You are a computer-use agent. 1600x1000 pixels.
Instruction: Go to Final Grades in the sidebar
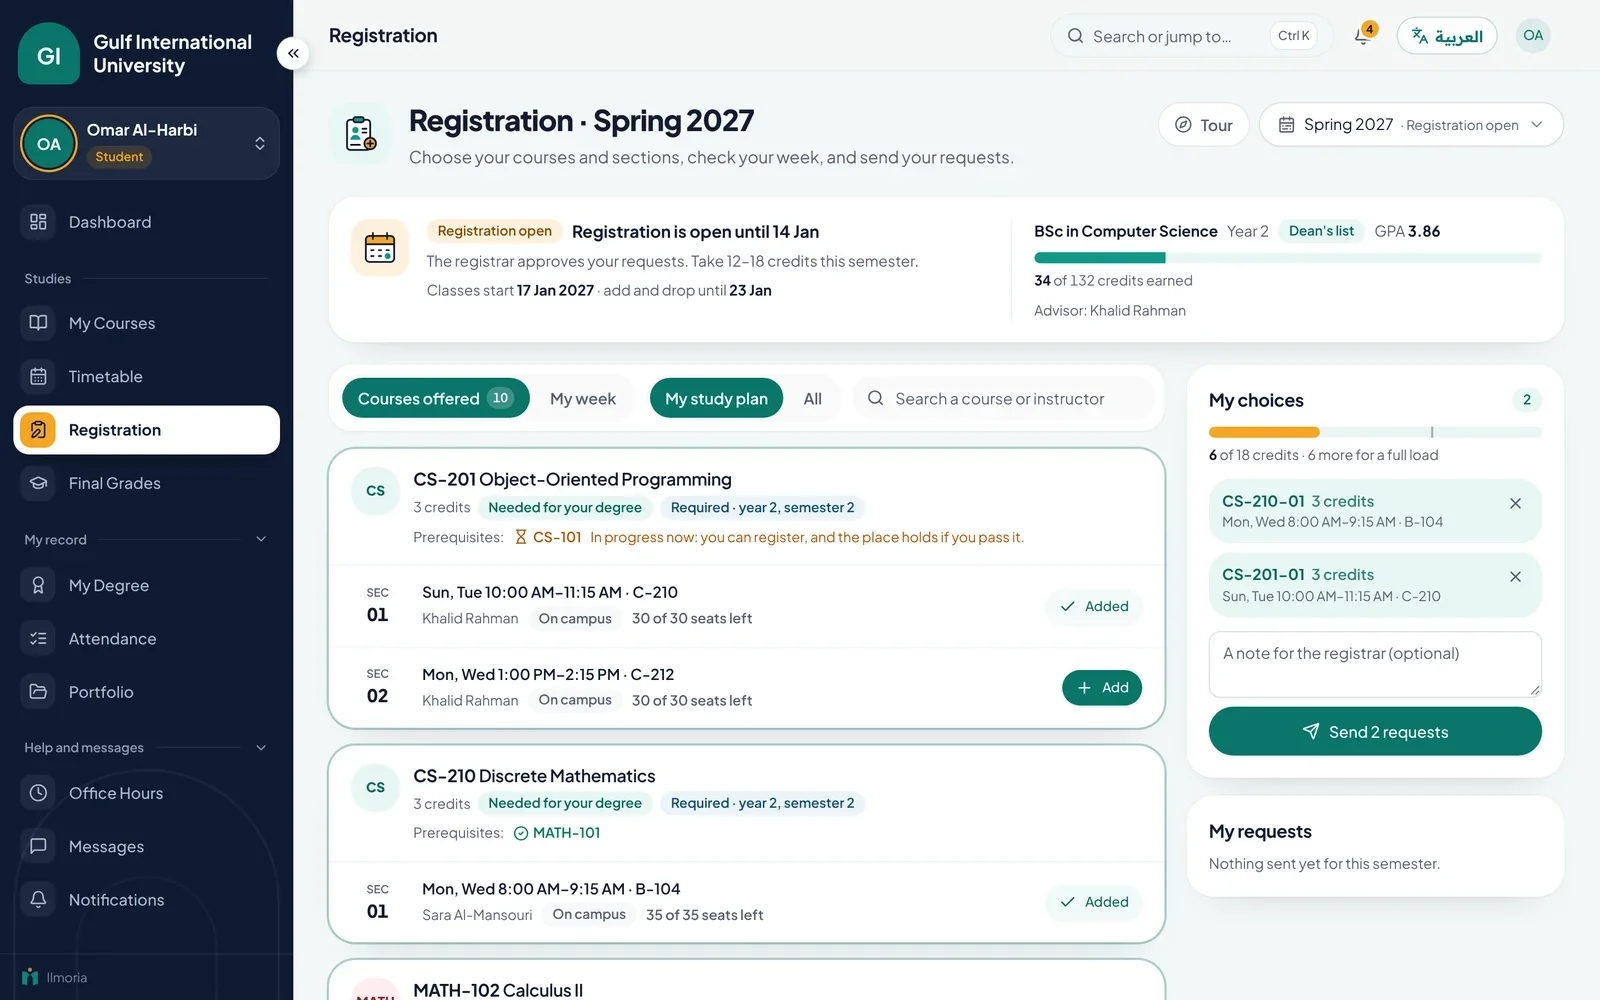146,483
